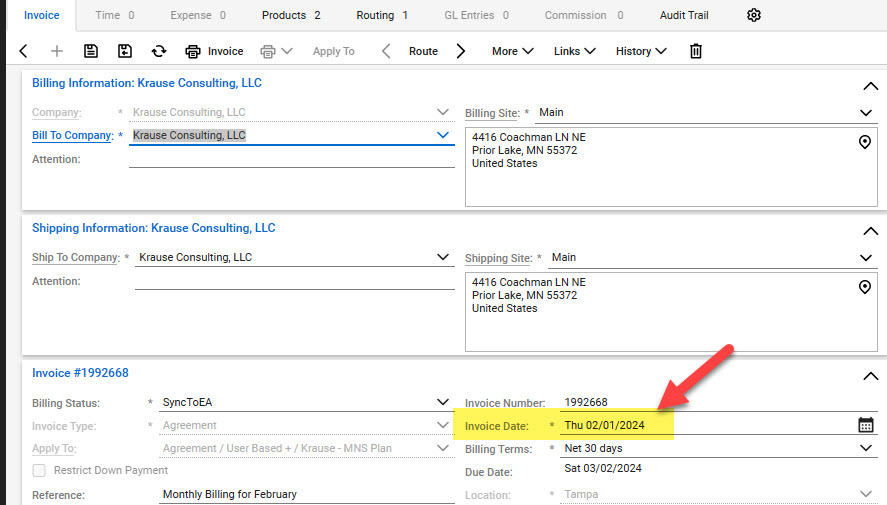Open the Commission tab
This screenshot has width=887, height=505.
584,15
